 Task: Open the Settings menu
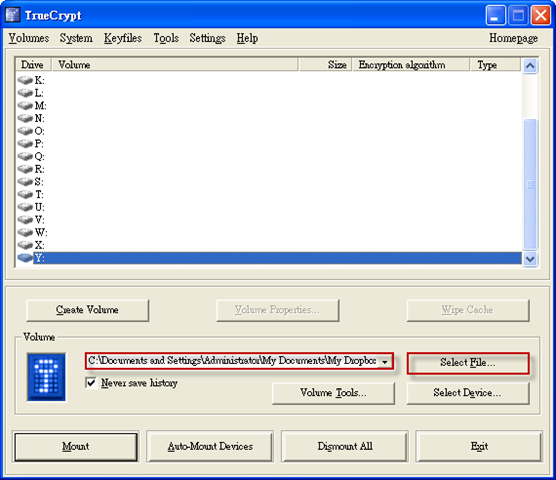[207, 38]
